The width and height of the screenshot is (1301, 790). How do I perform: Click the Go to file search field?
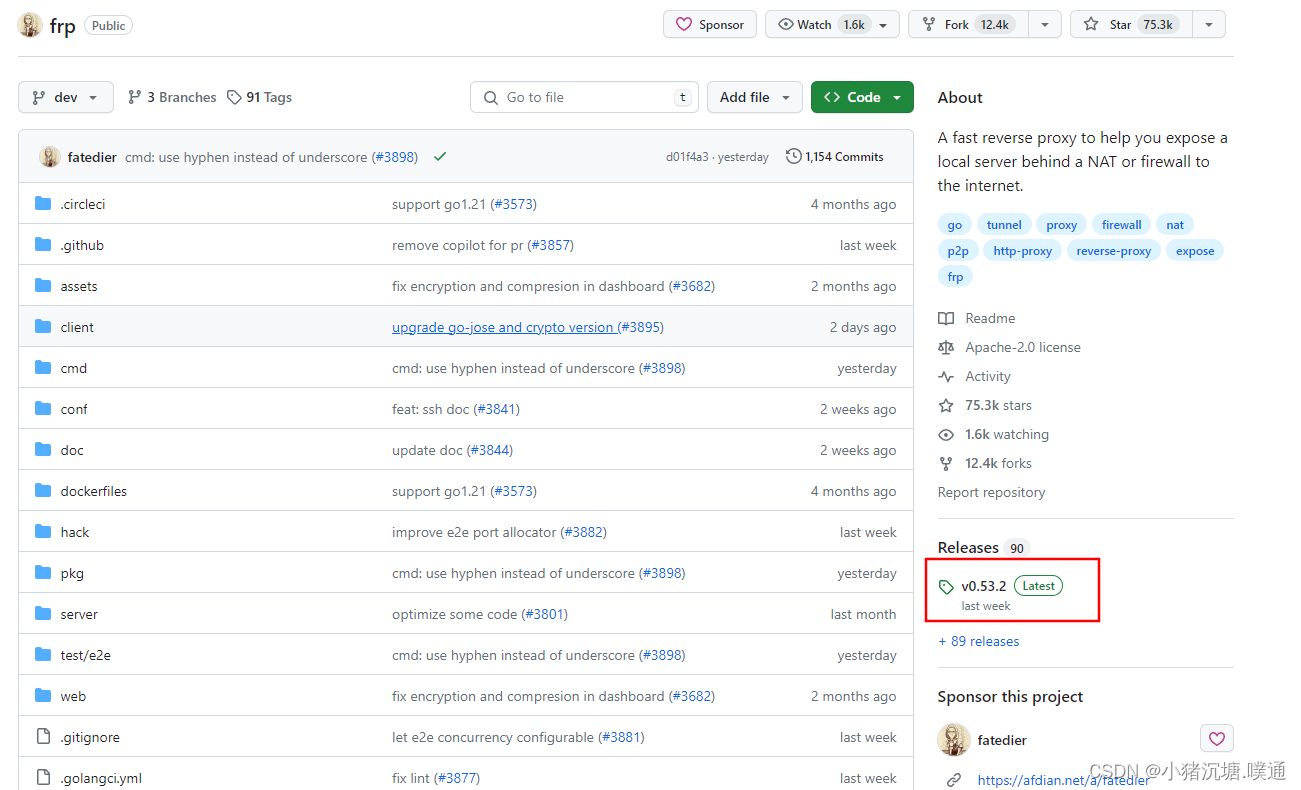[x=584, y=97]
